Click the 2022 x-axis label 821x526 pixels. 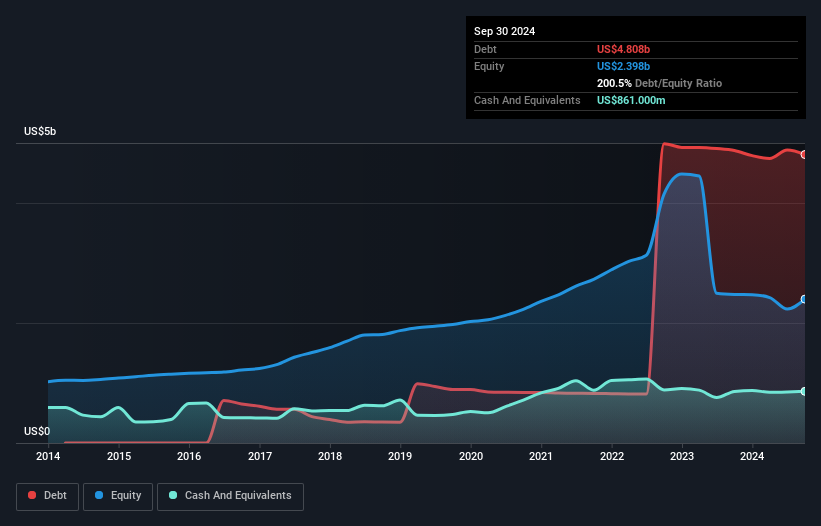pyautogui.click(x=612, y=456)
